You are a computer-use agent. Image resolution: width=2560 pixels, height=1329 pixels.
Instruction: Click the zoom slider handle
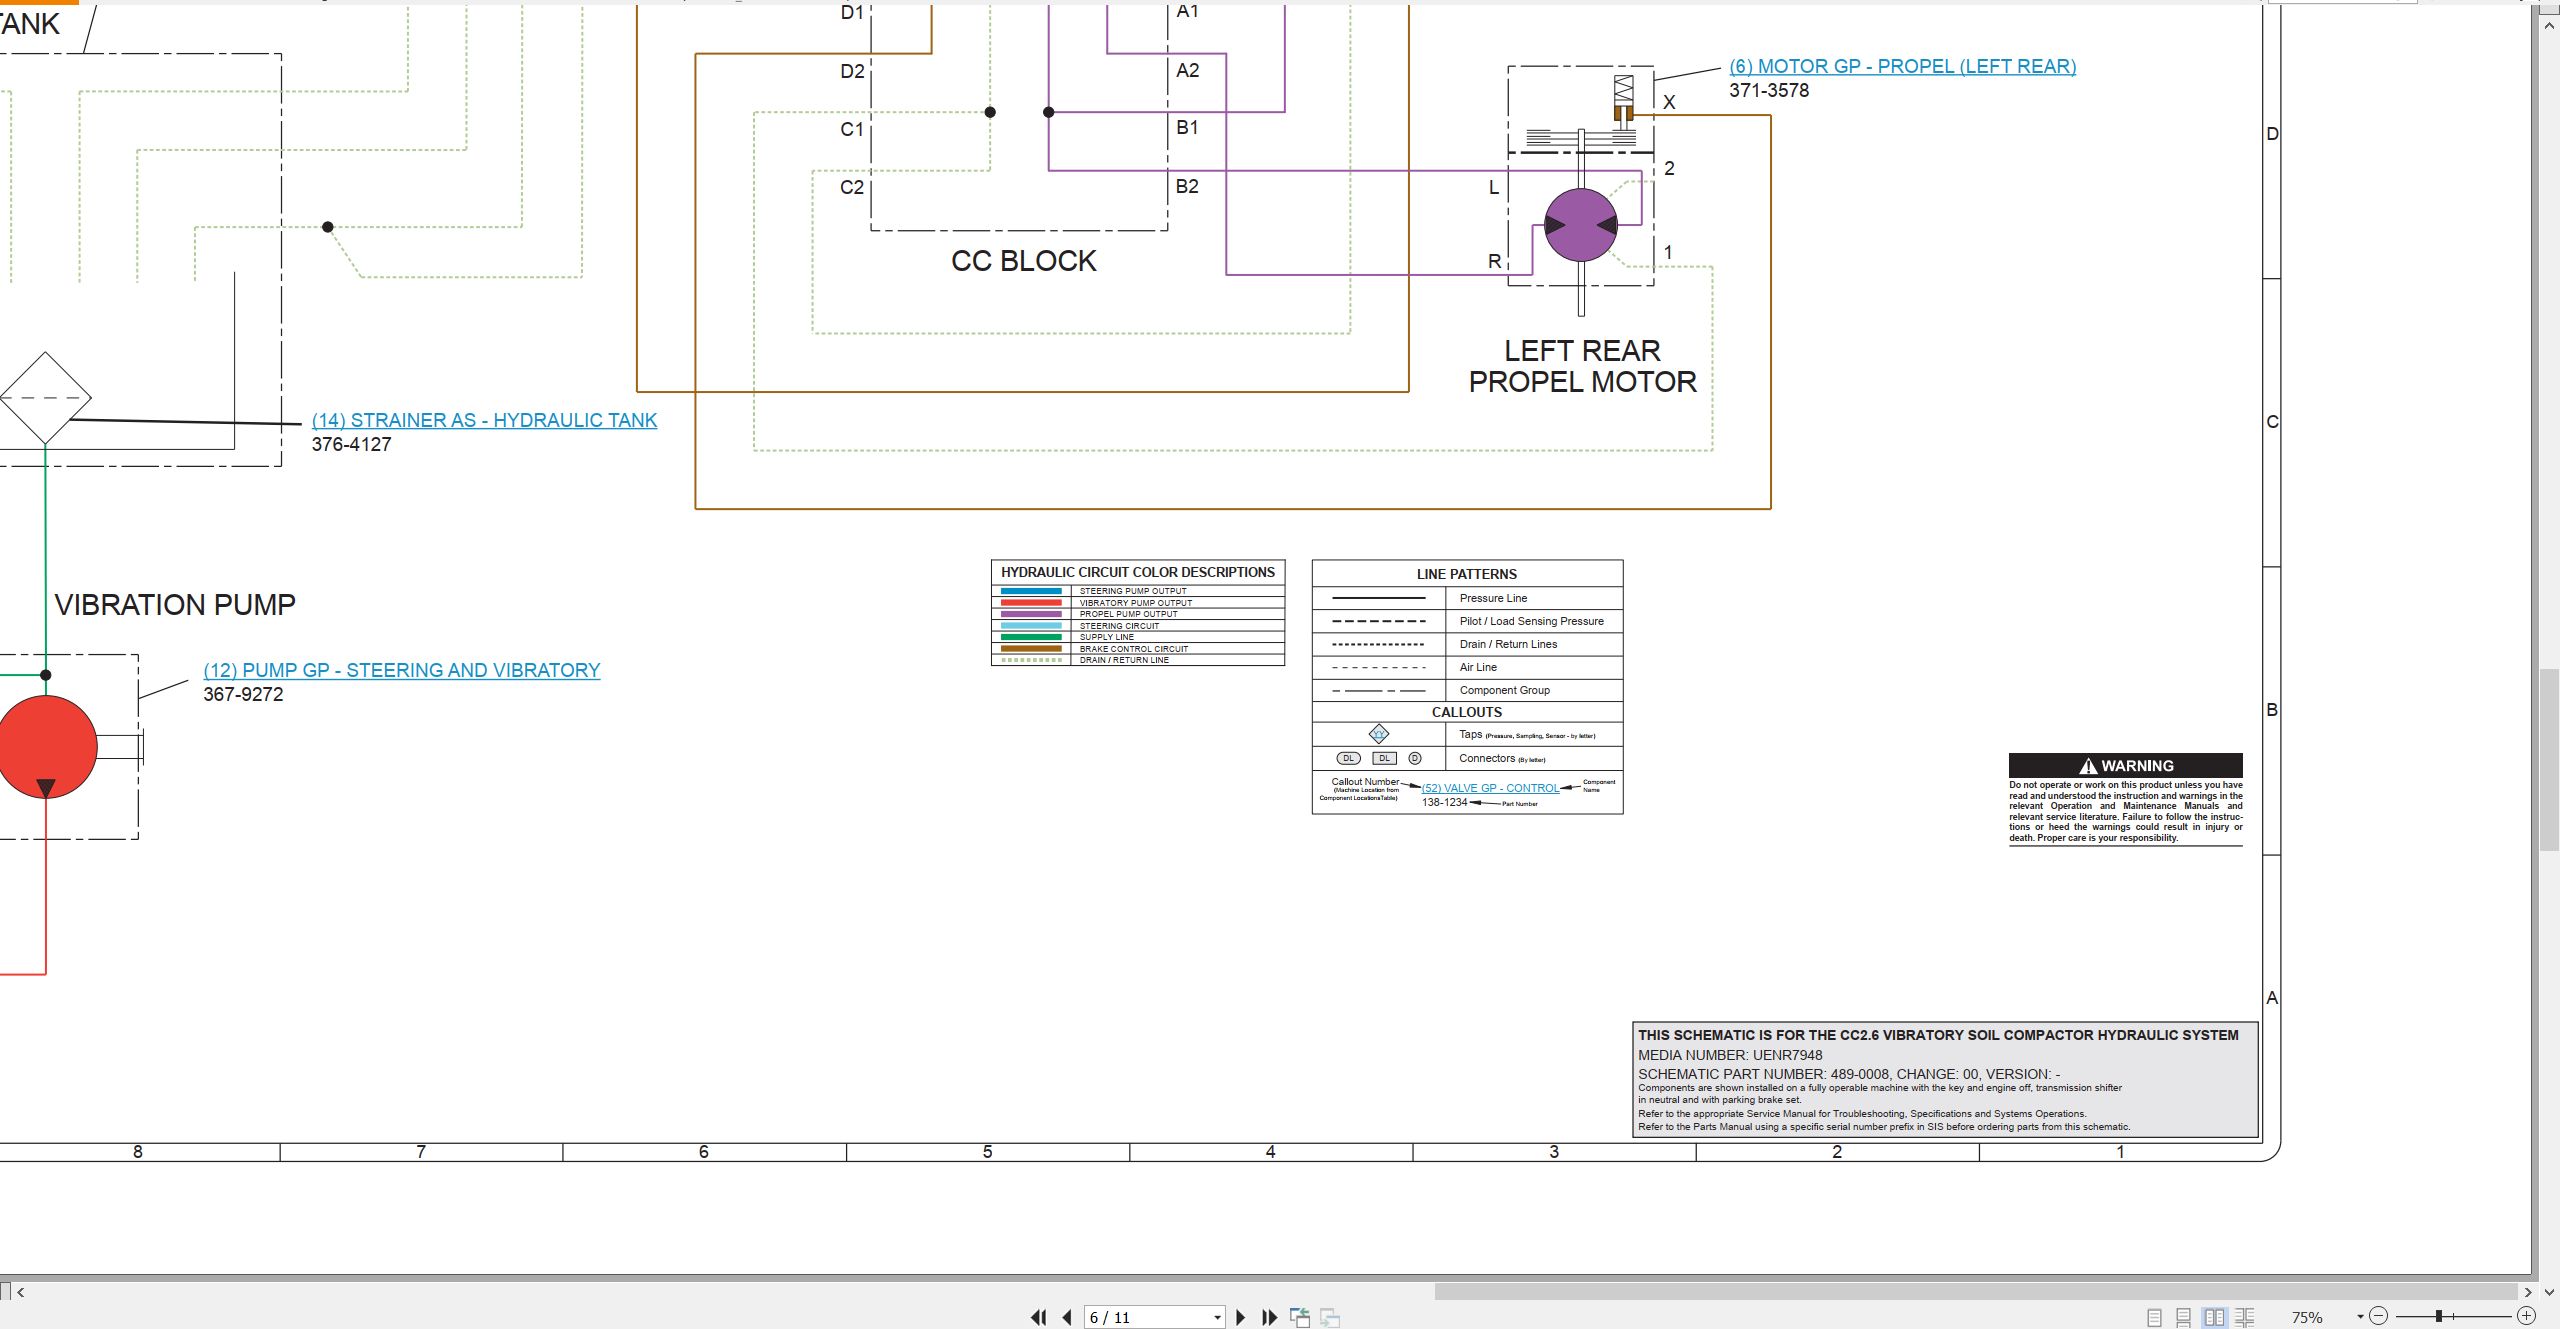point(2439,1316)
